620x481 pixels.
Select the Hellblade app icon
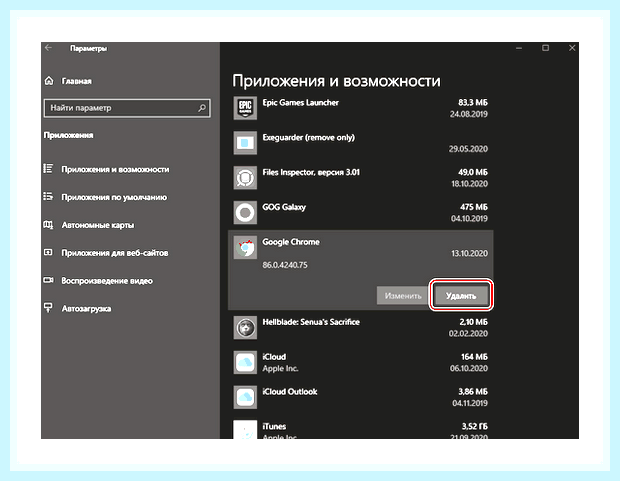click(x=245, y=328)
